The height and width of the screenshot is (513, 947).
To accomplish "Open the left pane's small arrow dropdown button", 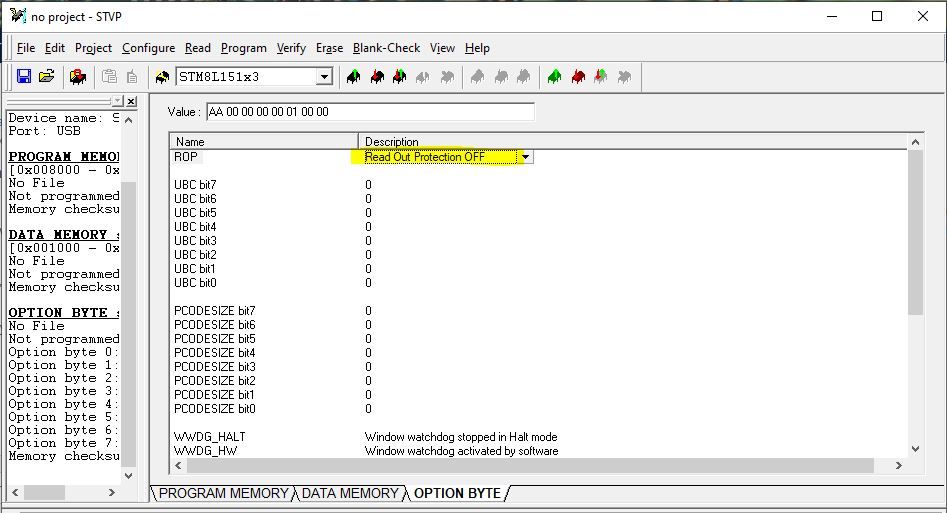I will click(x=118, y=102).
